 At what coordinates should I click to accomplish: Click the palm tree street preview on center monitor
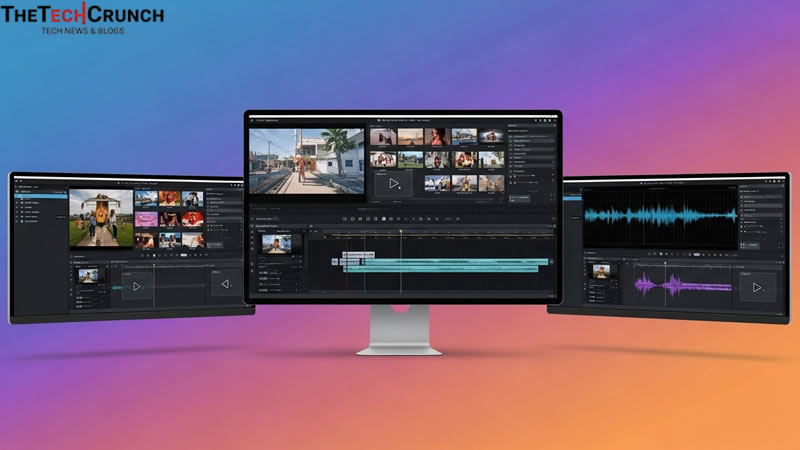pyautogui.click(x=307, y=161)
